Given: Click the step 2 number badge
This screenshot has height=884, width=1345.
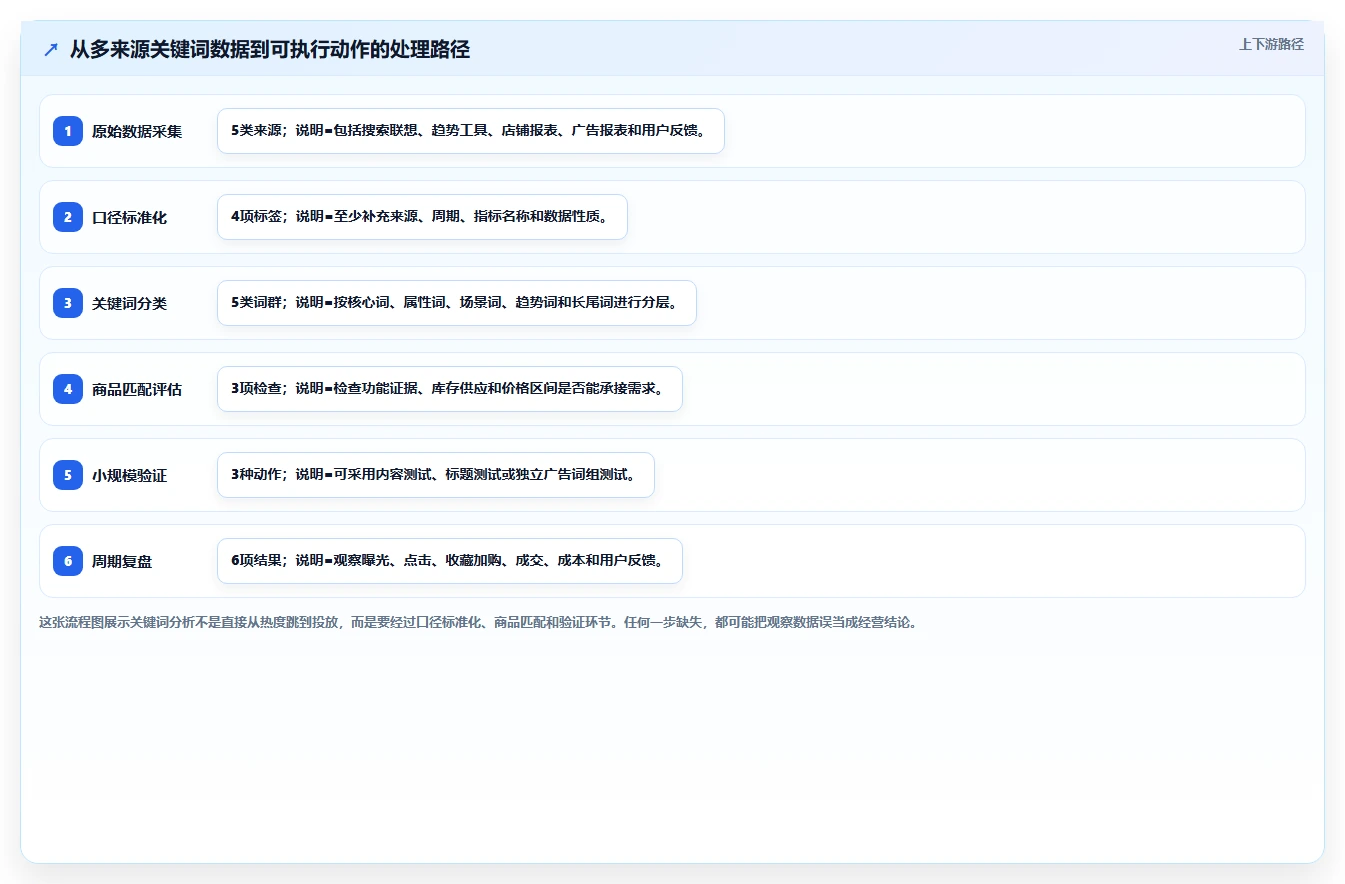Looking at the screenshot, I should pyautogui.click(x=68, y=217).
